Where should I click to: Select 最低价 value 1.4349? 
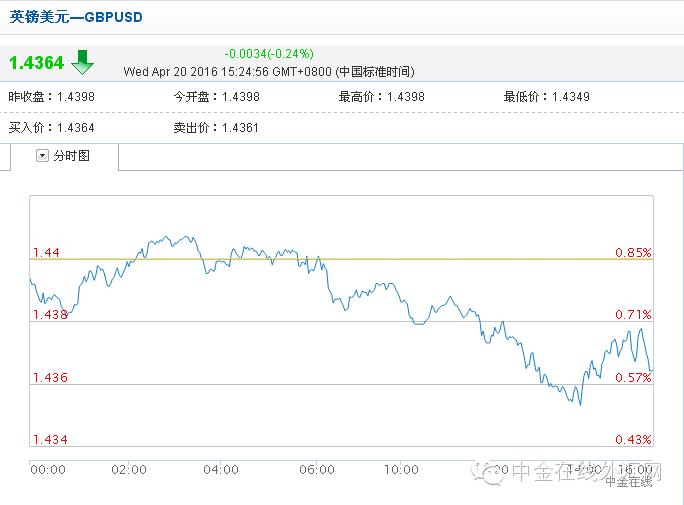[x=571, y=96]
